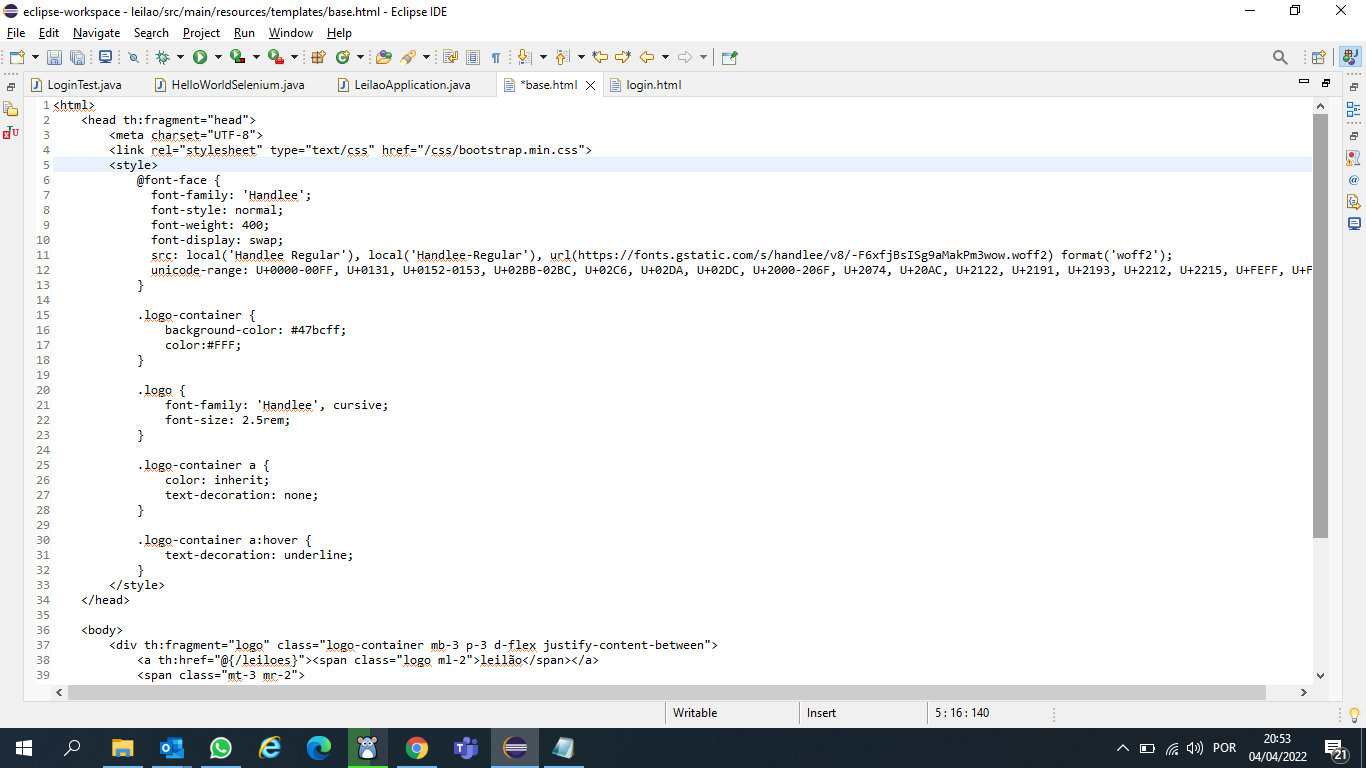This screenshot has height=768, width=1366.
Task: Click the editor horizontal scrollbar thumb
Action: pos(667,692)
